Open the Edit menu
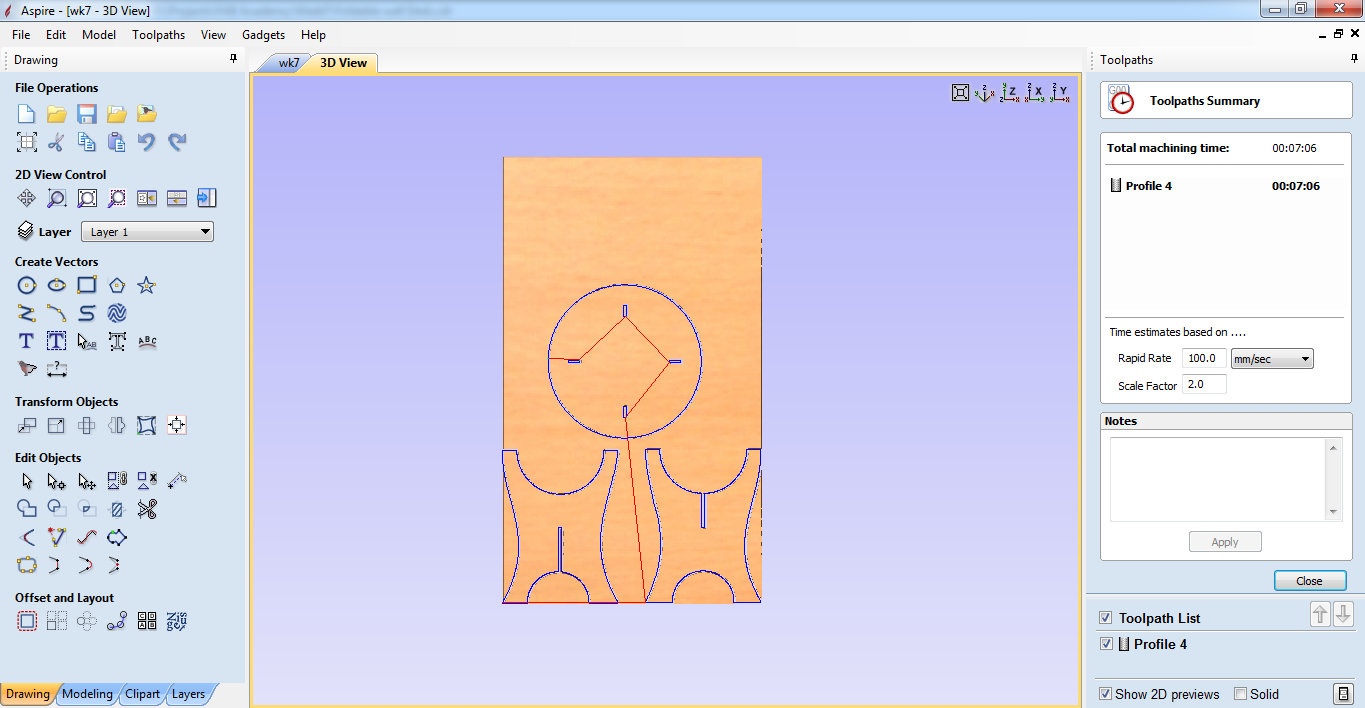The width and height of the screenshot is (1365, 708). 56,35
